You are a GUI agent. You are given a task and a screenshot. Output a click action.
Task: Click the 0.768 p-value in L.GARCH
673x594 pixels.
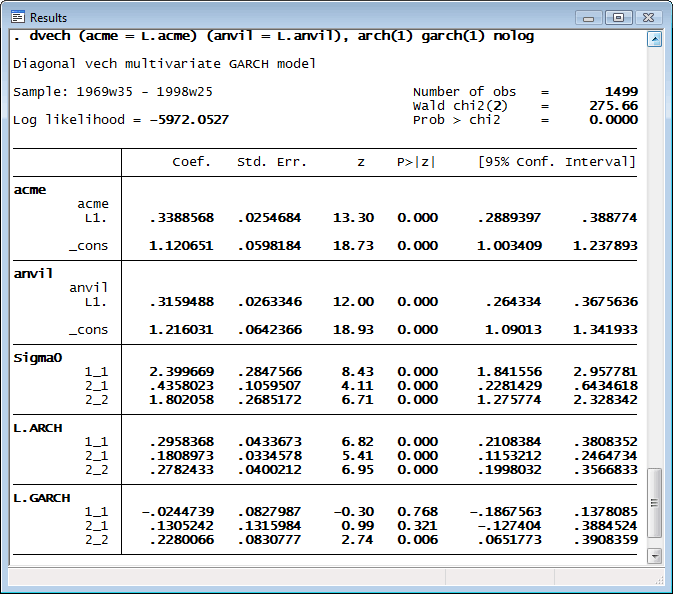pyautogui.click(x=417, y=511)
